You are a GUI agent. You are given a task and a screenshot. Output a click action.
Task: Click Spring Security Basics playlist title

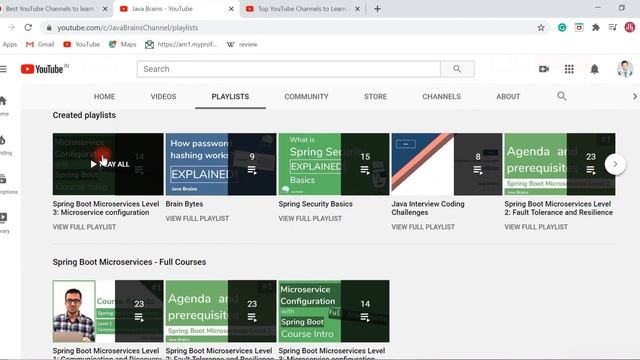pos(316,204)
